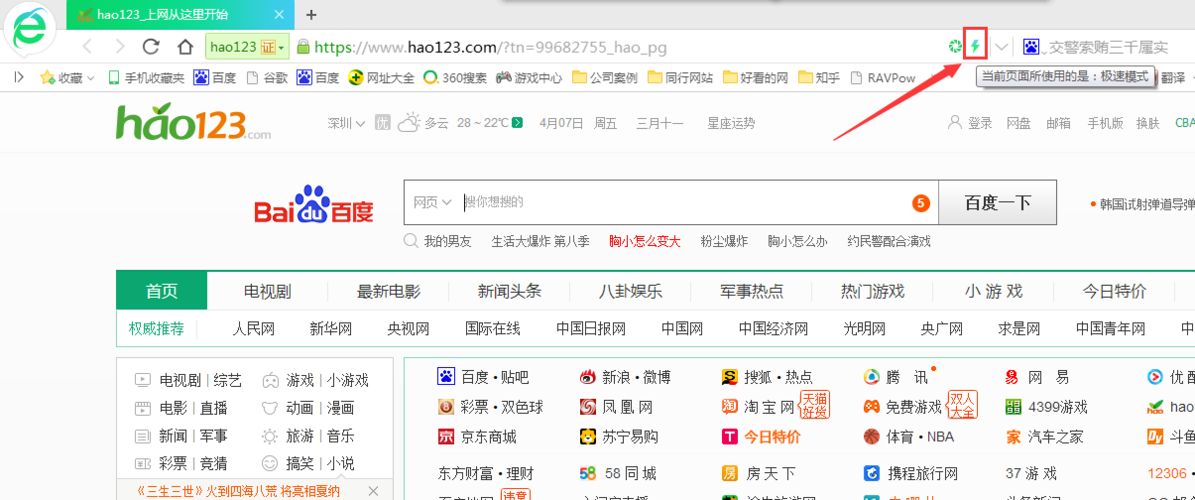Image resolution: width=1195 pixels, height=500 pixels.
Task: Open the RAVPow bookmark
Action: [883, 77]
